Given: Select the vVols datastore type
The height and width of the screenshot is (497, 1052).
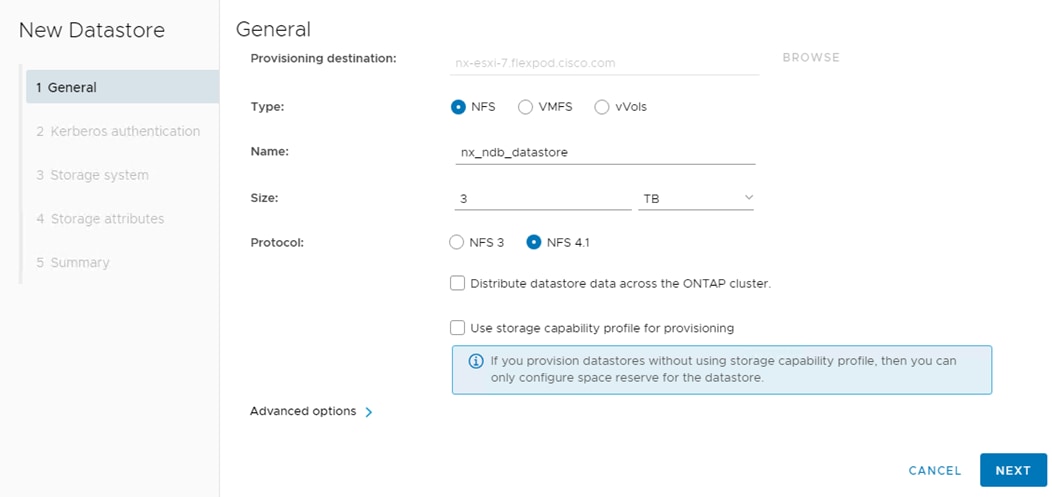Looking at the screenshot, I should click(602, 107).
